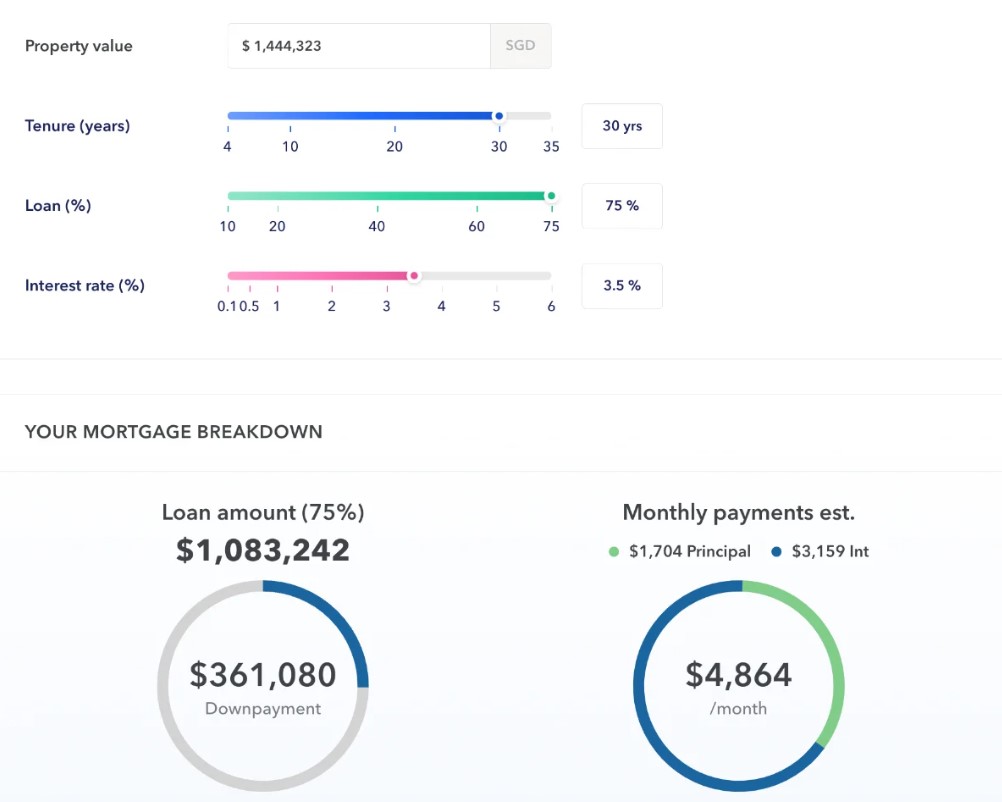Click the Property value input field
This screenshot has width=1002, height=802.
(358, 46)
